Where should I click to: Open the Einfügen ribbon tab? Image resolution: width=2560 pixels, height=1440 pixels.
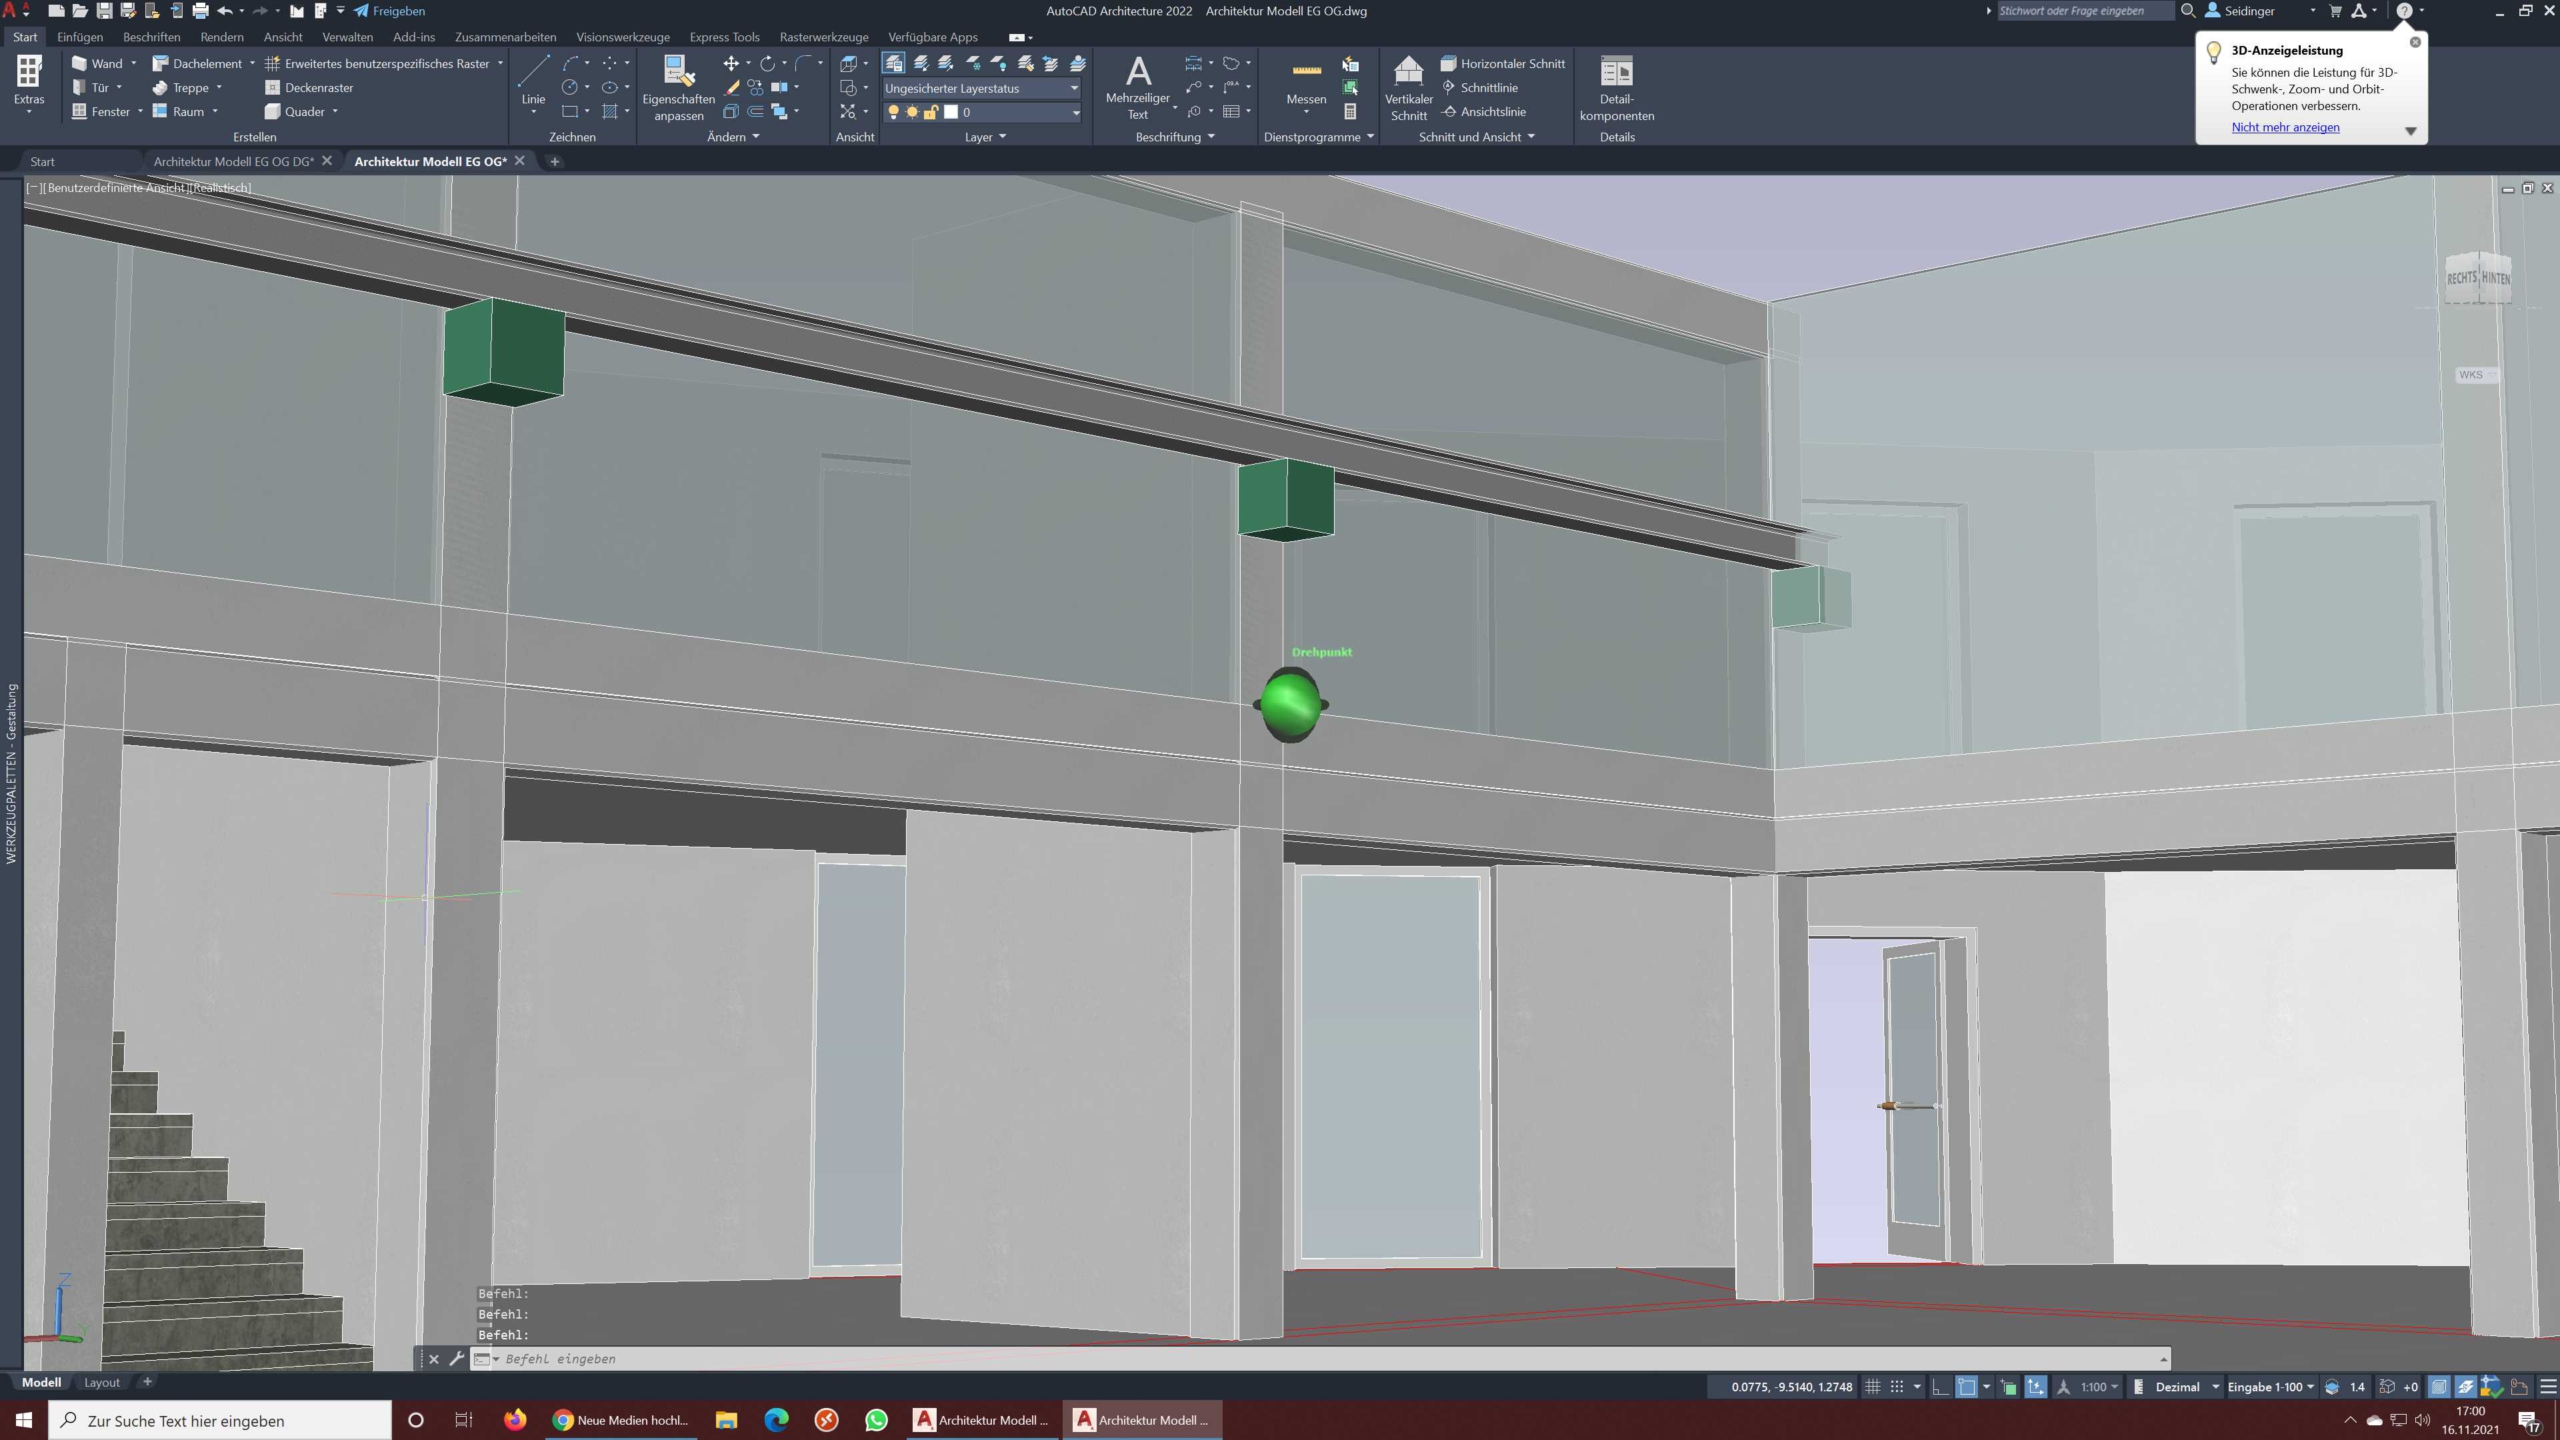[80, 37]
